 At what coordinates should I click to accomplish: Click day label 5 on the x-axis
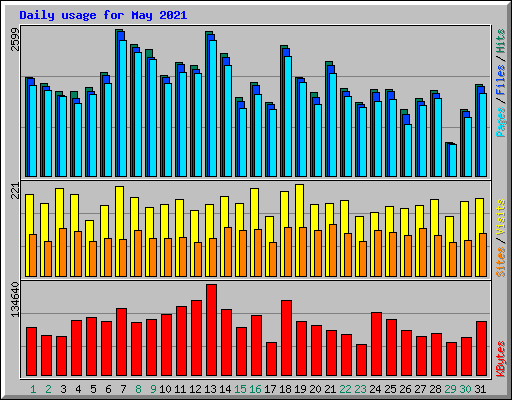pyautogui.click(x=93, y=389)
